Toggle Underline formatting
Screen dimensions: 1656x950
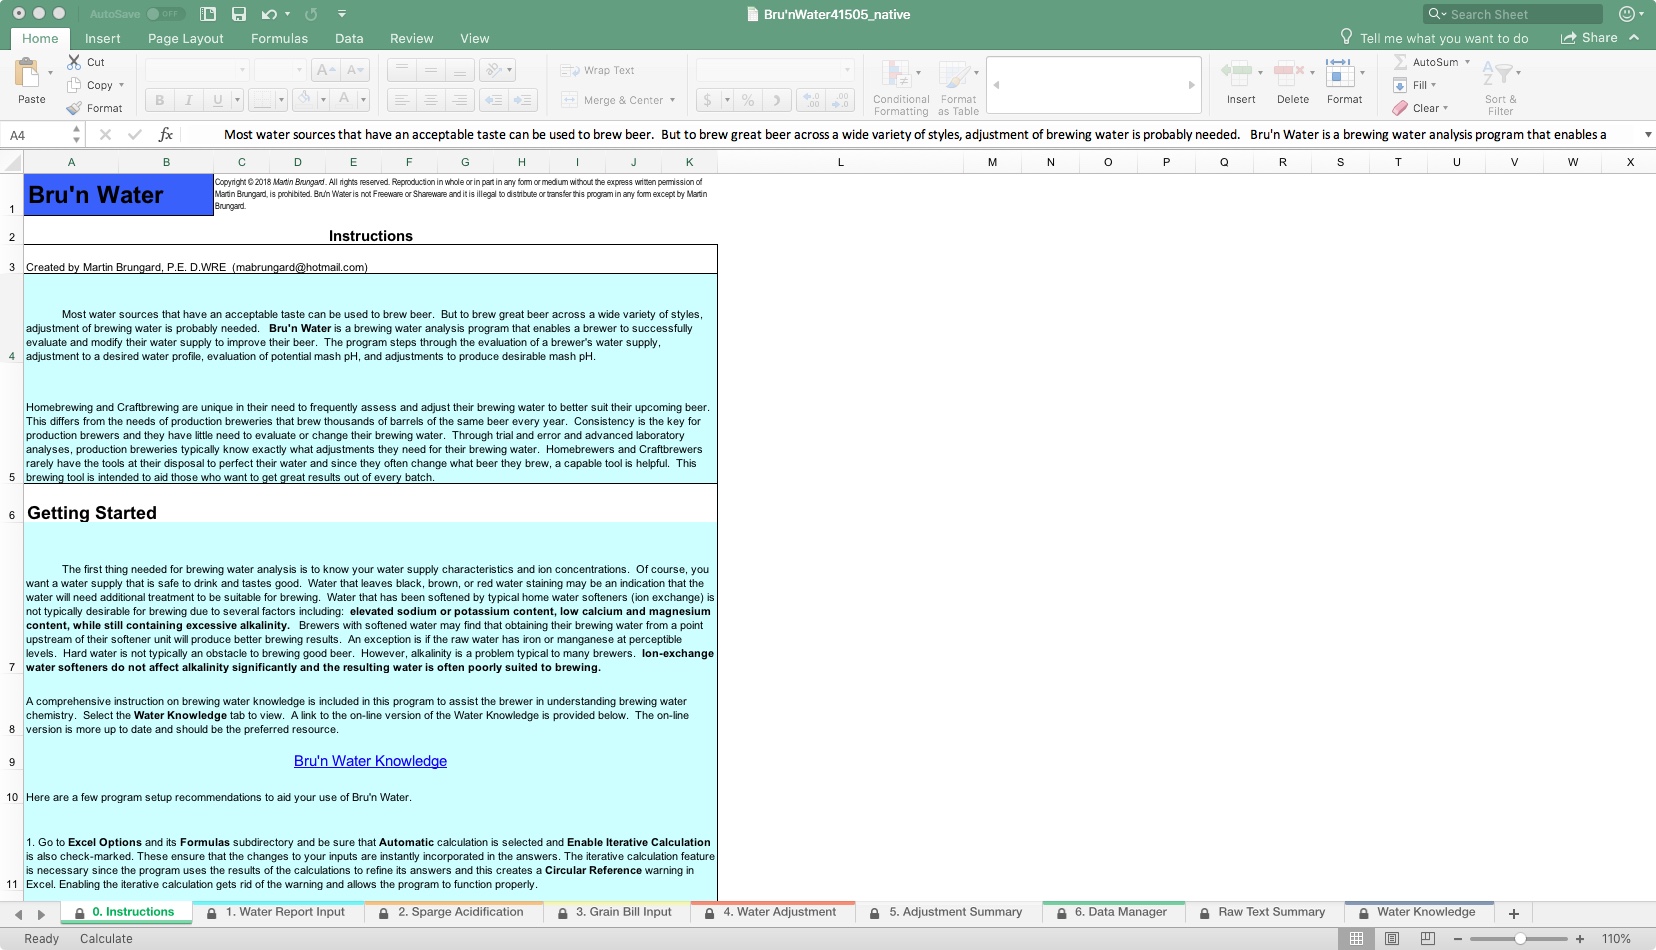pos(217,100)
